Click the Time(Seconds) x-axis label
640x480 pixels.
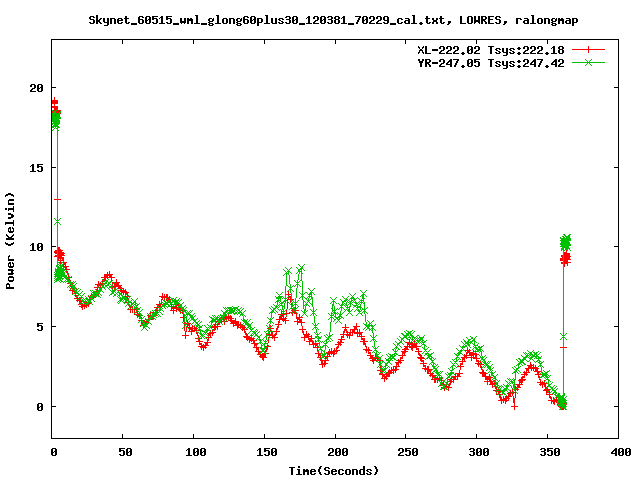point(334,471)
